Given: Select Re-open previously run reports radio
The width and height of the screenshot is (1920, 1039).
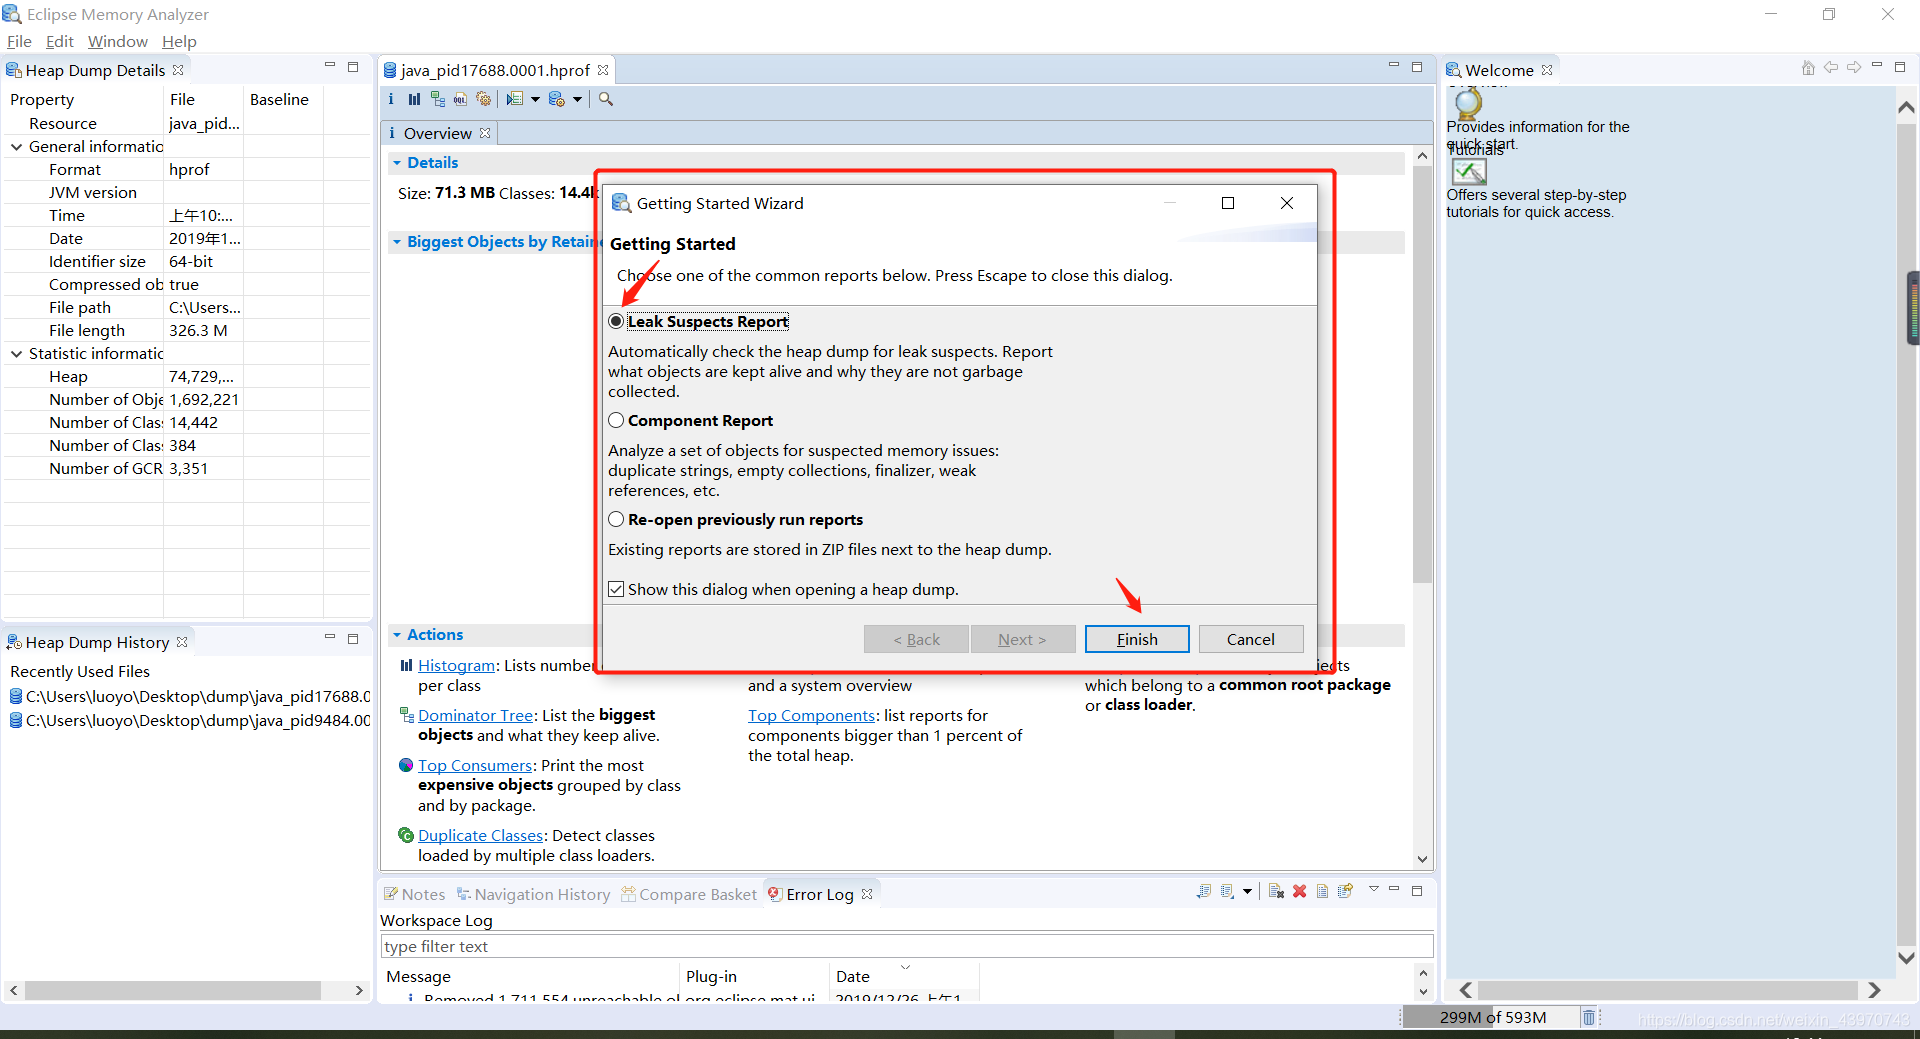Looking at the screenshot, I should click(616, 519).
